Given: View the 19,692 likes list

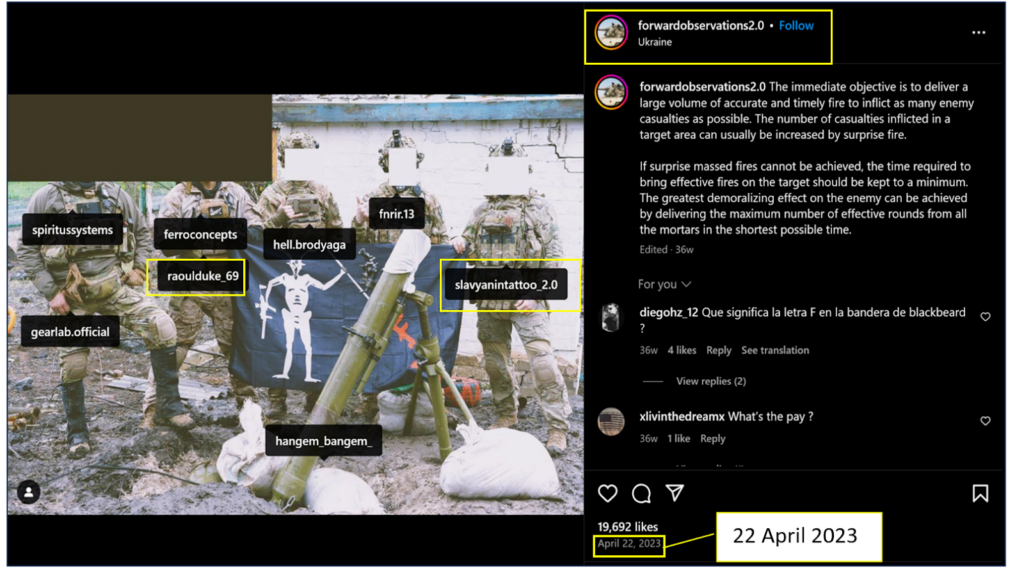Looking at the screenshot, I should point(627,527).
